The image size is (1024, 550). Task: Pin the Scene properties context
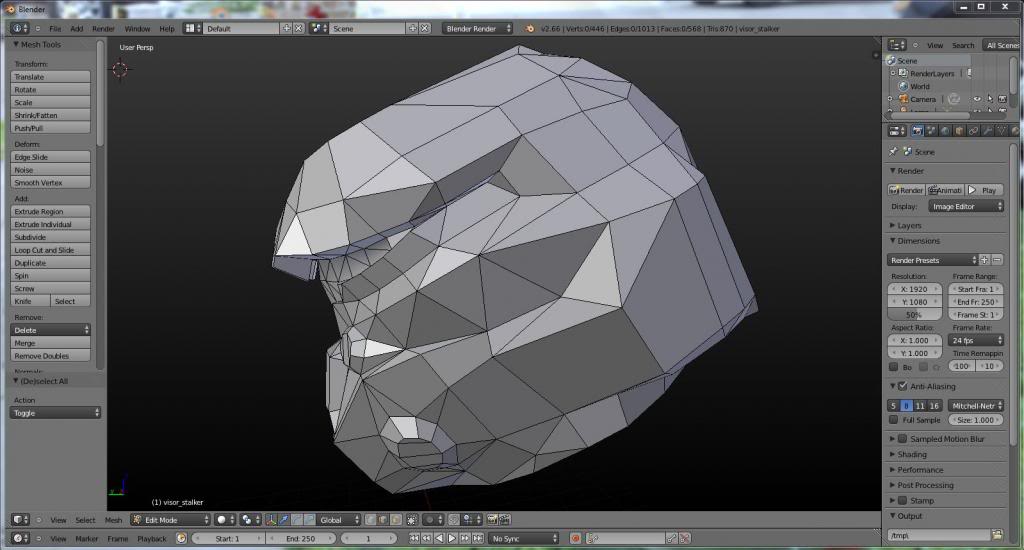[x=893, y=152]
